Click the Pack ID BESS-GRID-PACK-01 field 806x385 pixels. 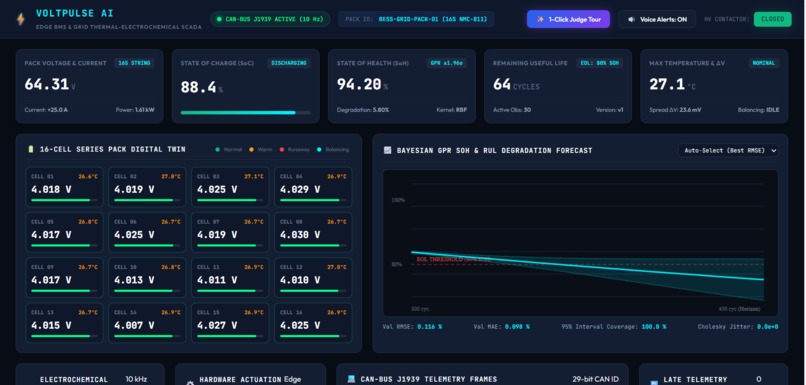416,20
